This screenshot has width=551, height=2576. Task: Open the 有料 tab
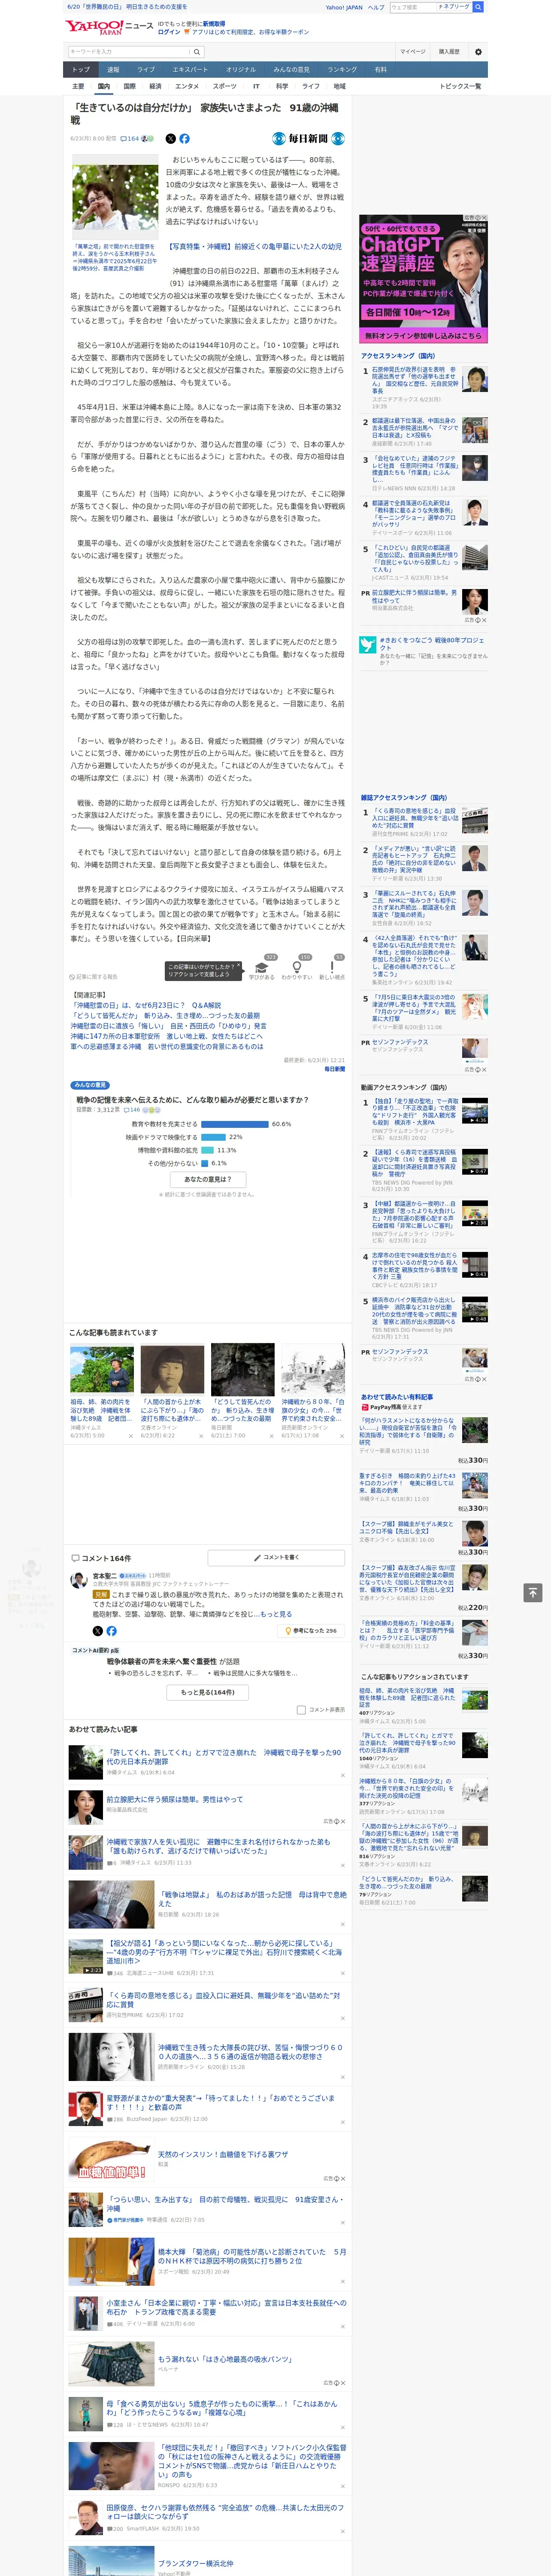380,70
